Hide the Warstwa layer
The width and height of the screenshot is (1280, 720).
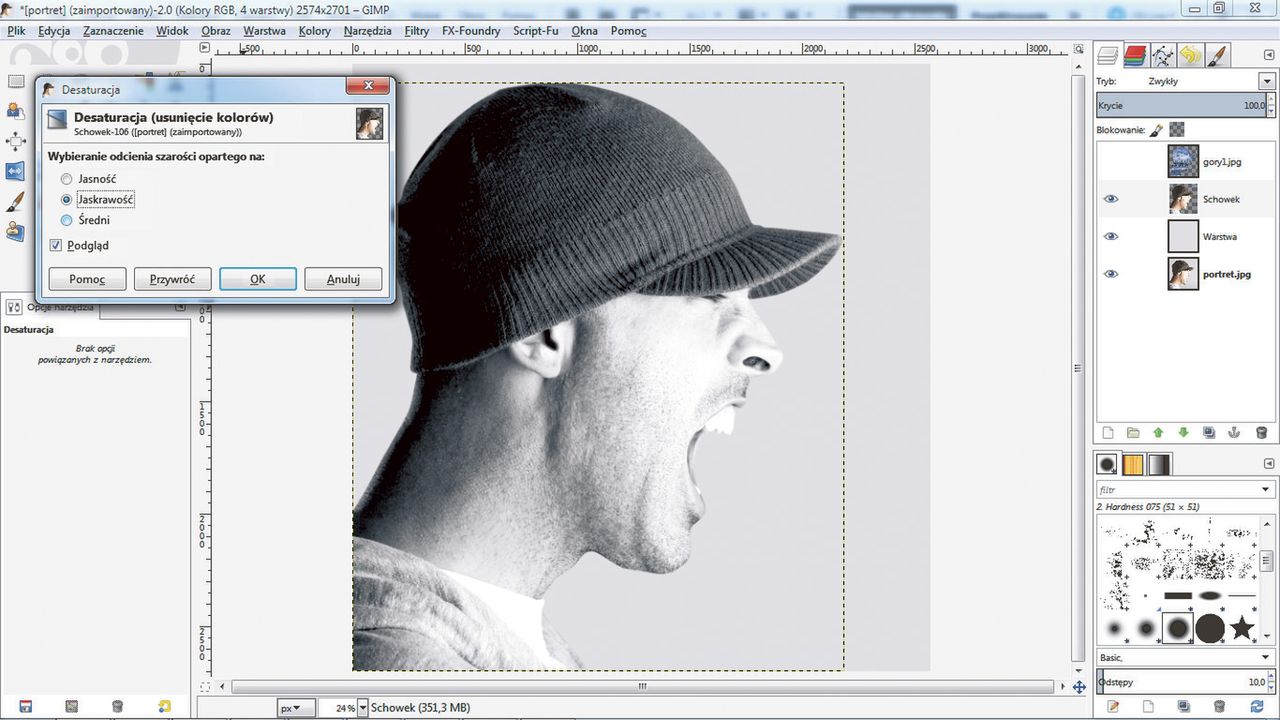click(x=1110, y=236)
